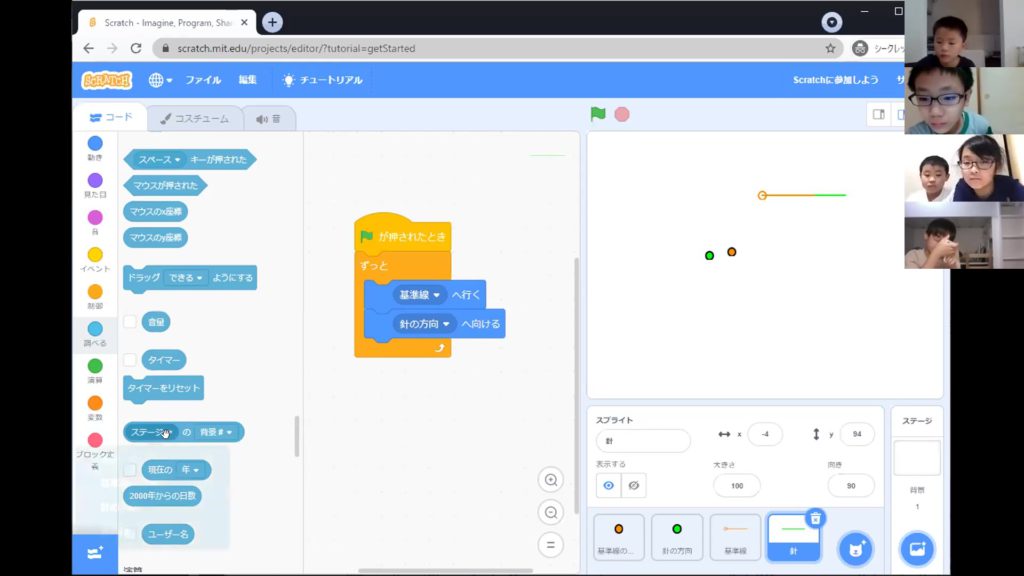
Task: Zoom out on the code workspace
Action: tap(550, 512)
